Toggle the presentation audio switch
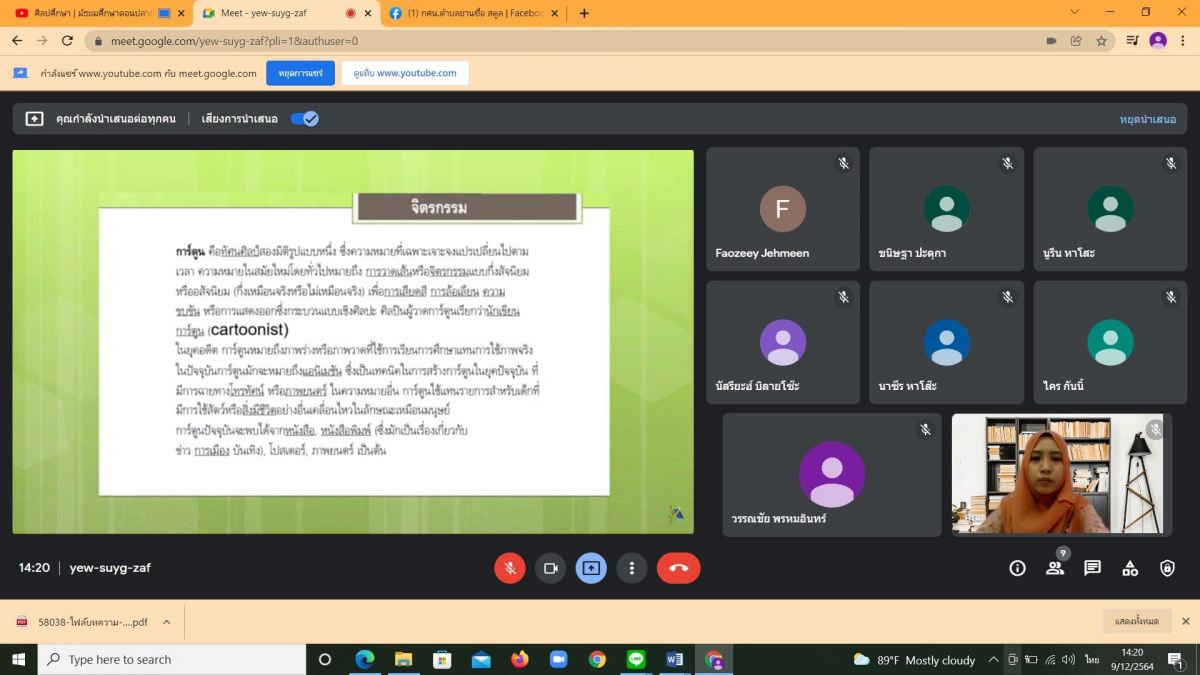The height and width of the screenshot is (675, 1200). [304, 118]
